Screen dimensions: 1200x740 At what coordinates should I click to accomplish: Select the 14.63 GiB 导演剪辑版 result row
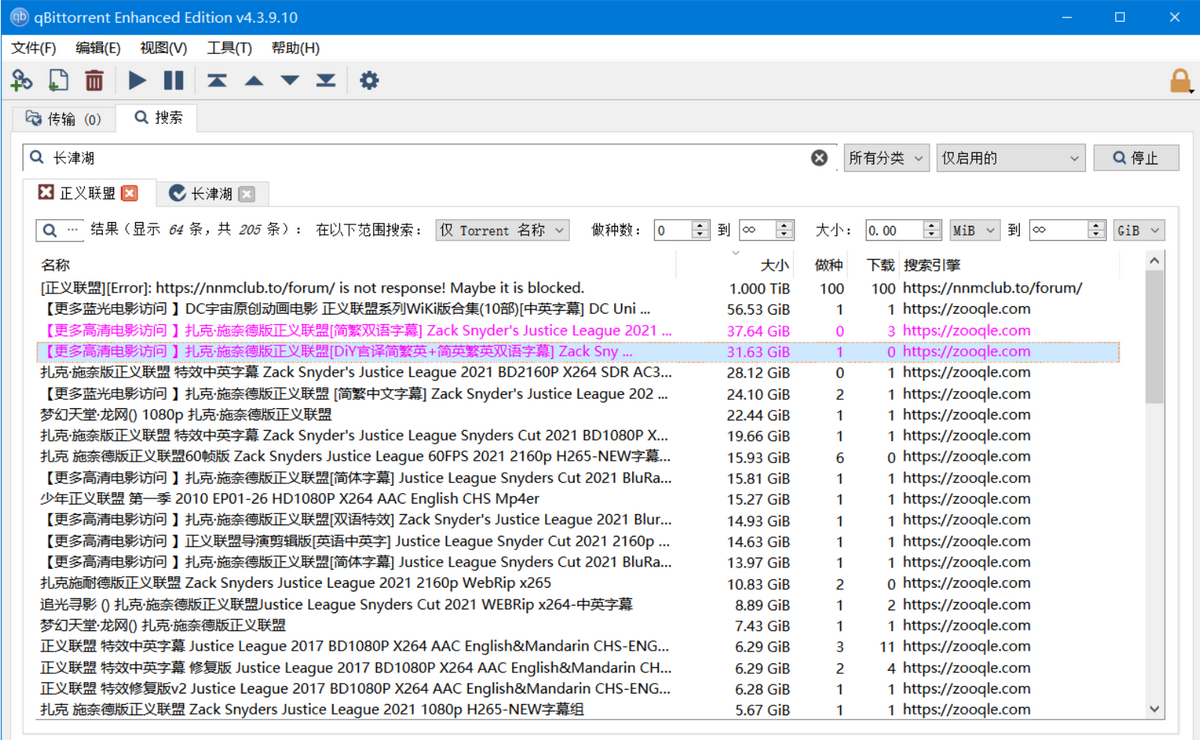[578, 541]
